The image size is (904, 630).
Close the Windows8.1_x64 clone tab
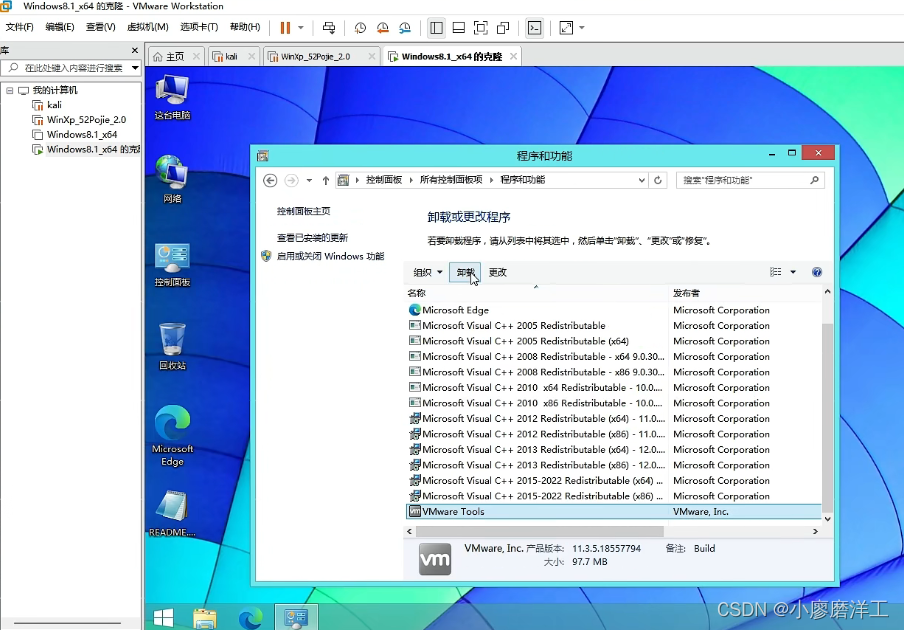tap(513, 56)
